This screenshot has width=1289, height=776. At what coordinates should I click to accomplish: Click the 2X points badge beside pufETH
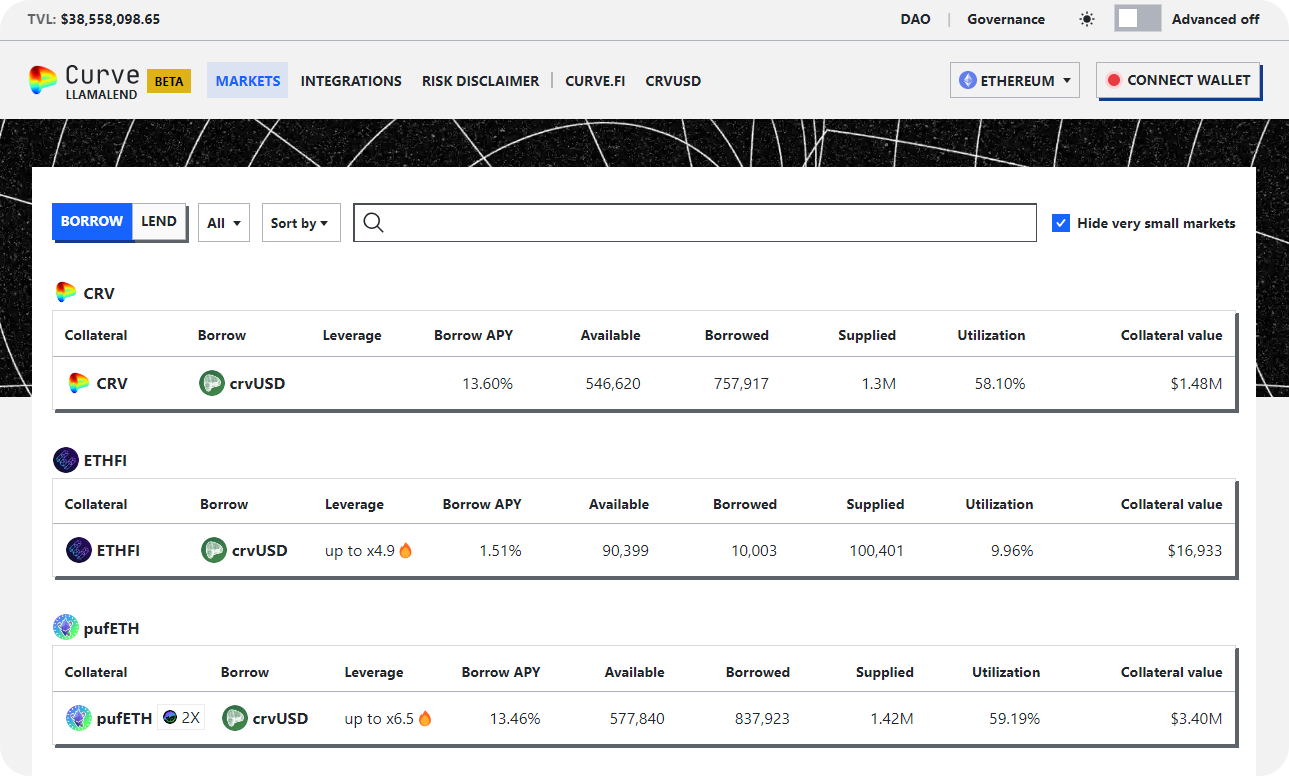coord(181,718)
